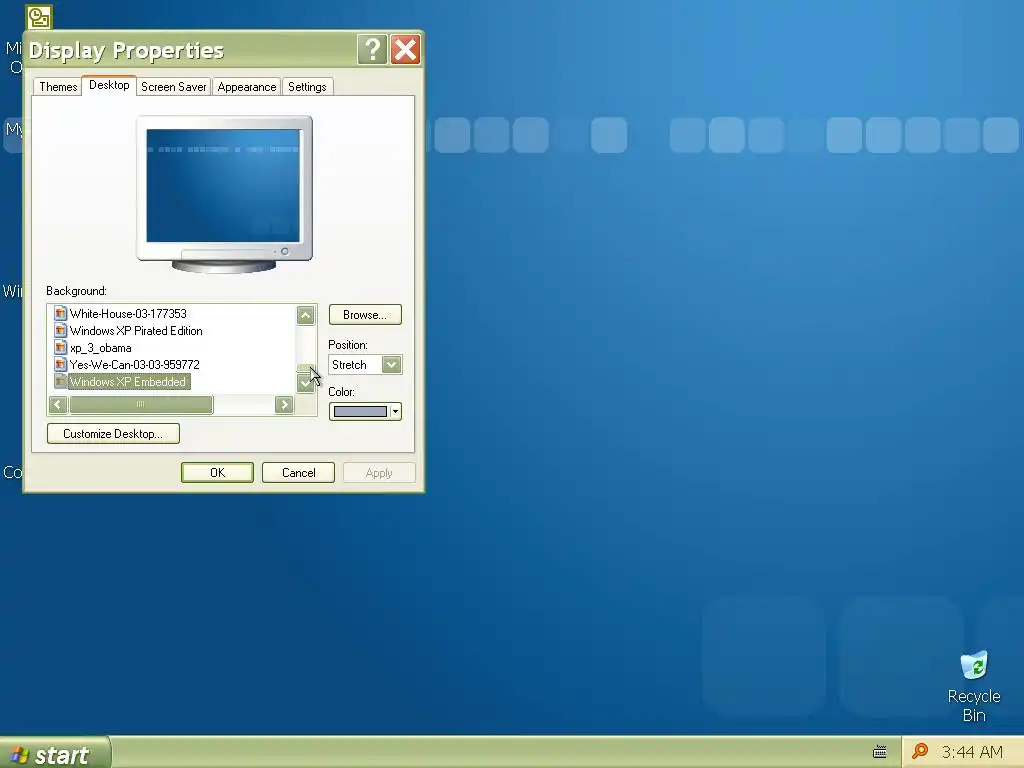
Task: Select the Desktop tab
Action: click(x=109, y=86)
